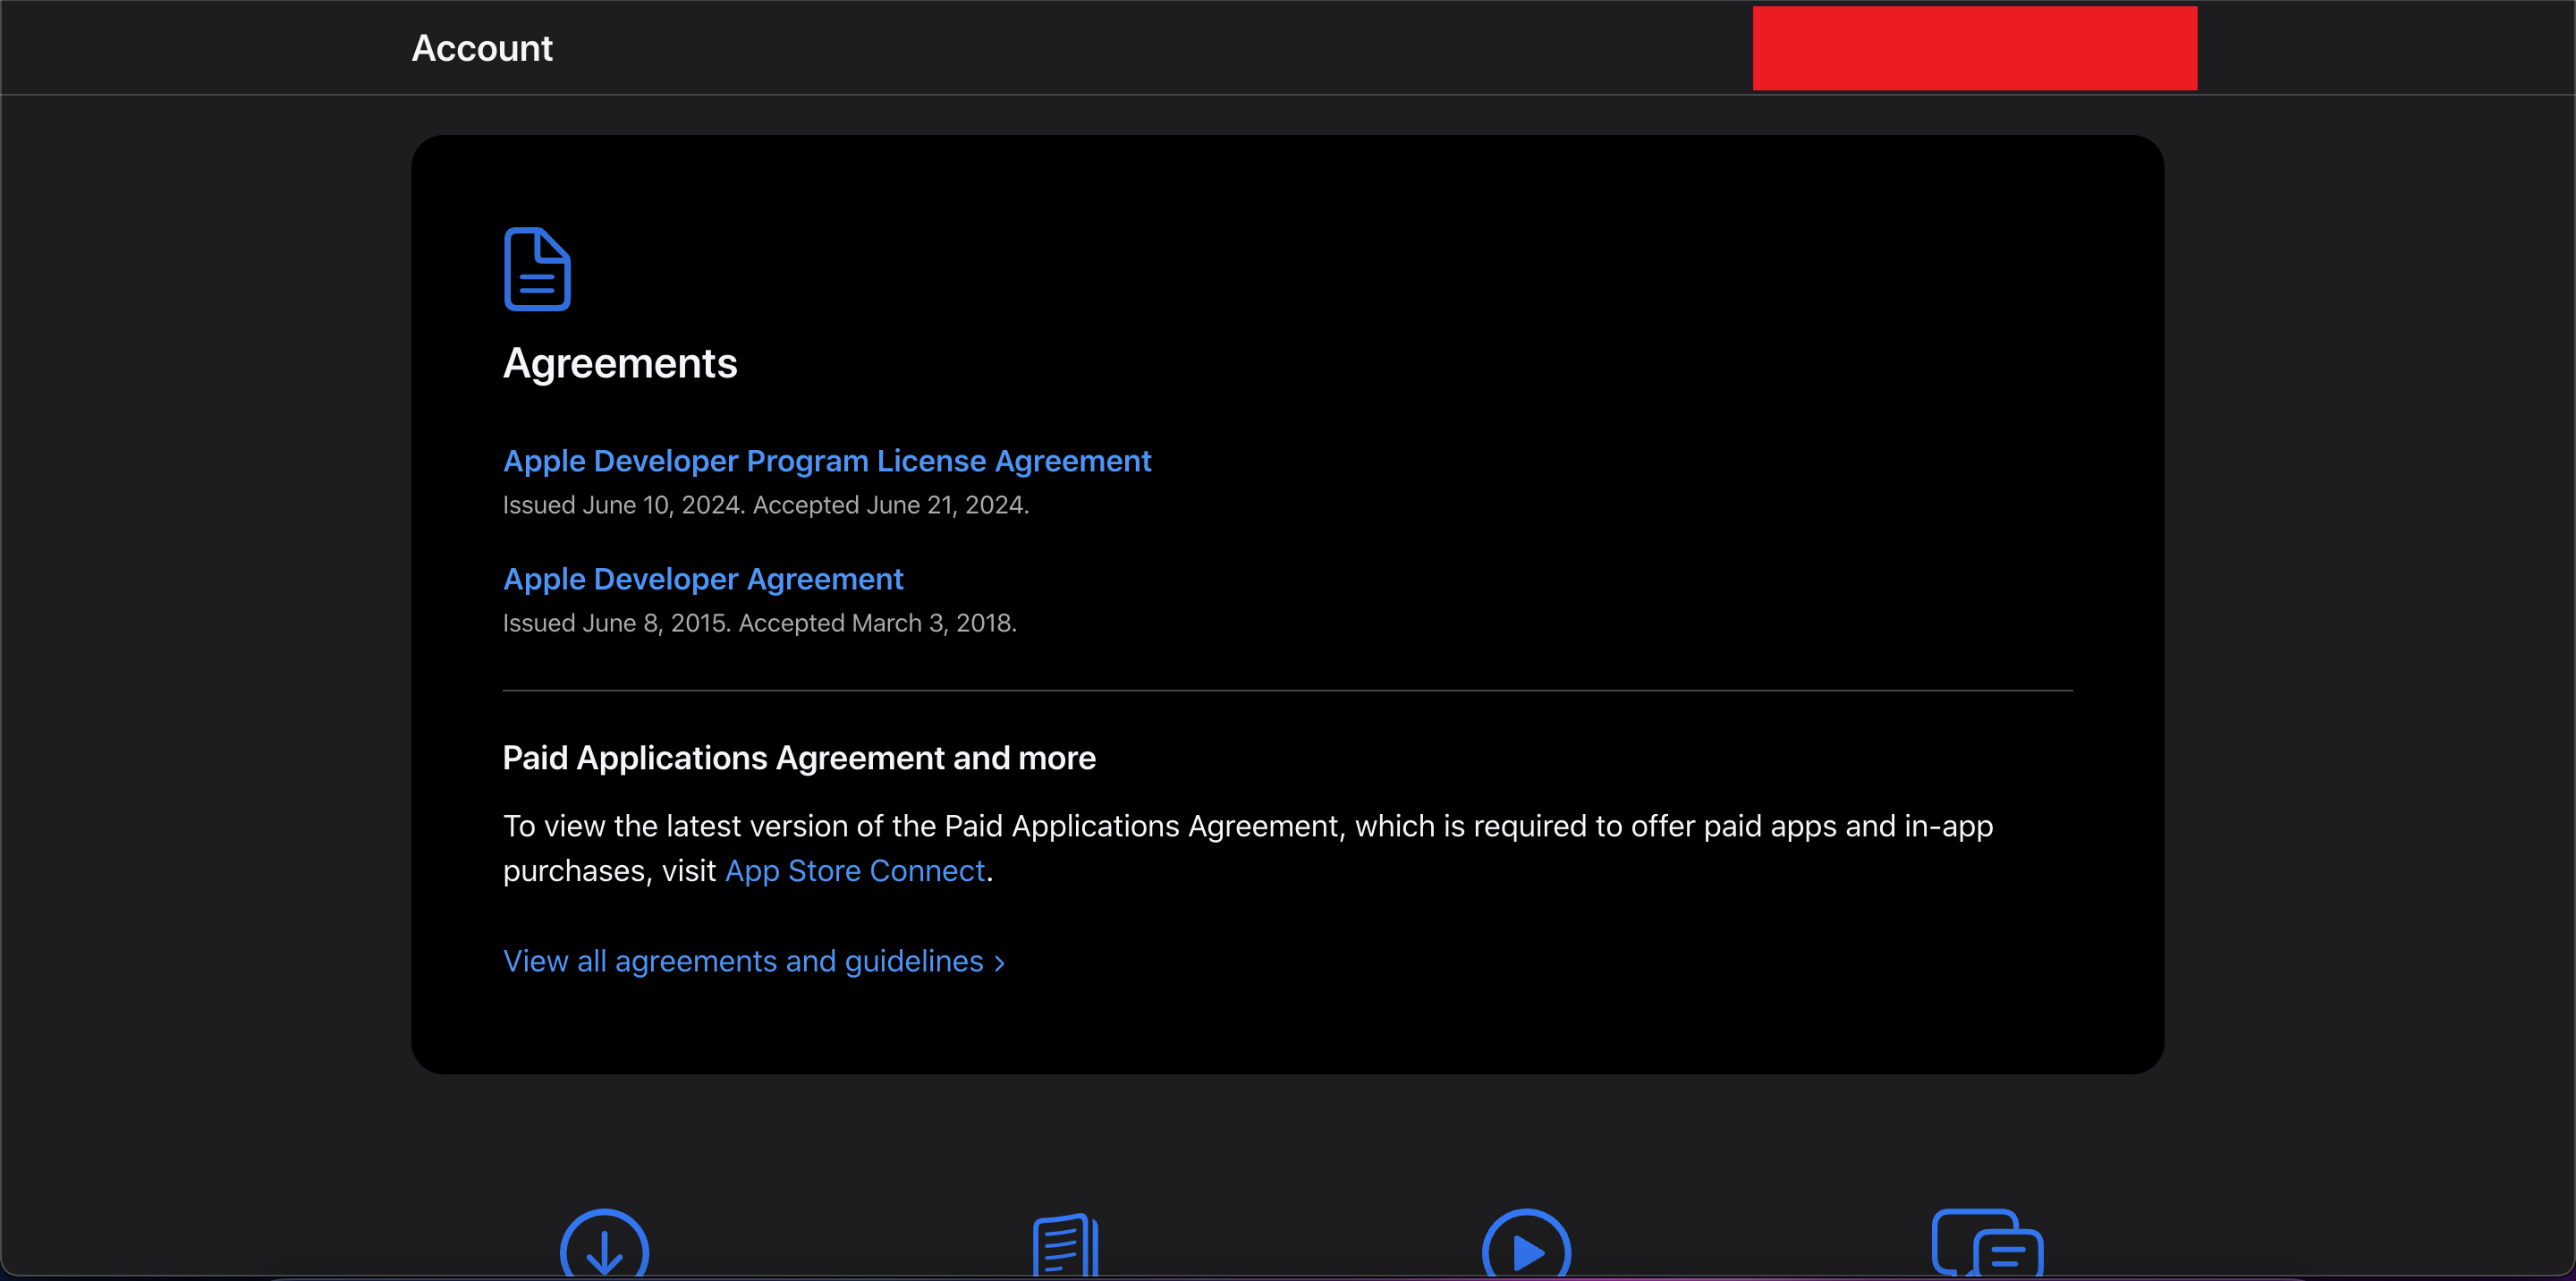Screen dimensions: 2576x1281
Task: Open Apple Developer Program License Agreement
Action: point(827,461)
